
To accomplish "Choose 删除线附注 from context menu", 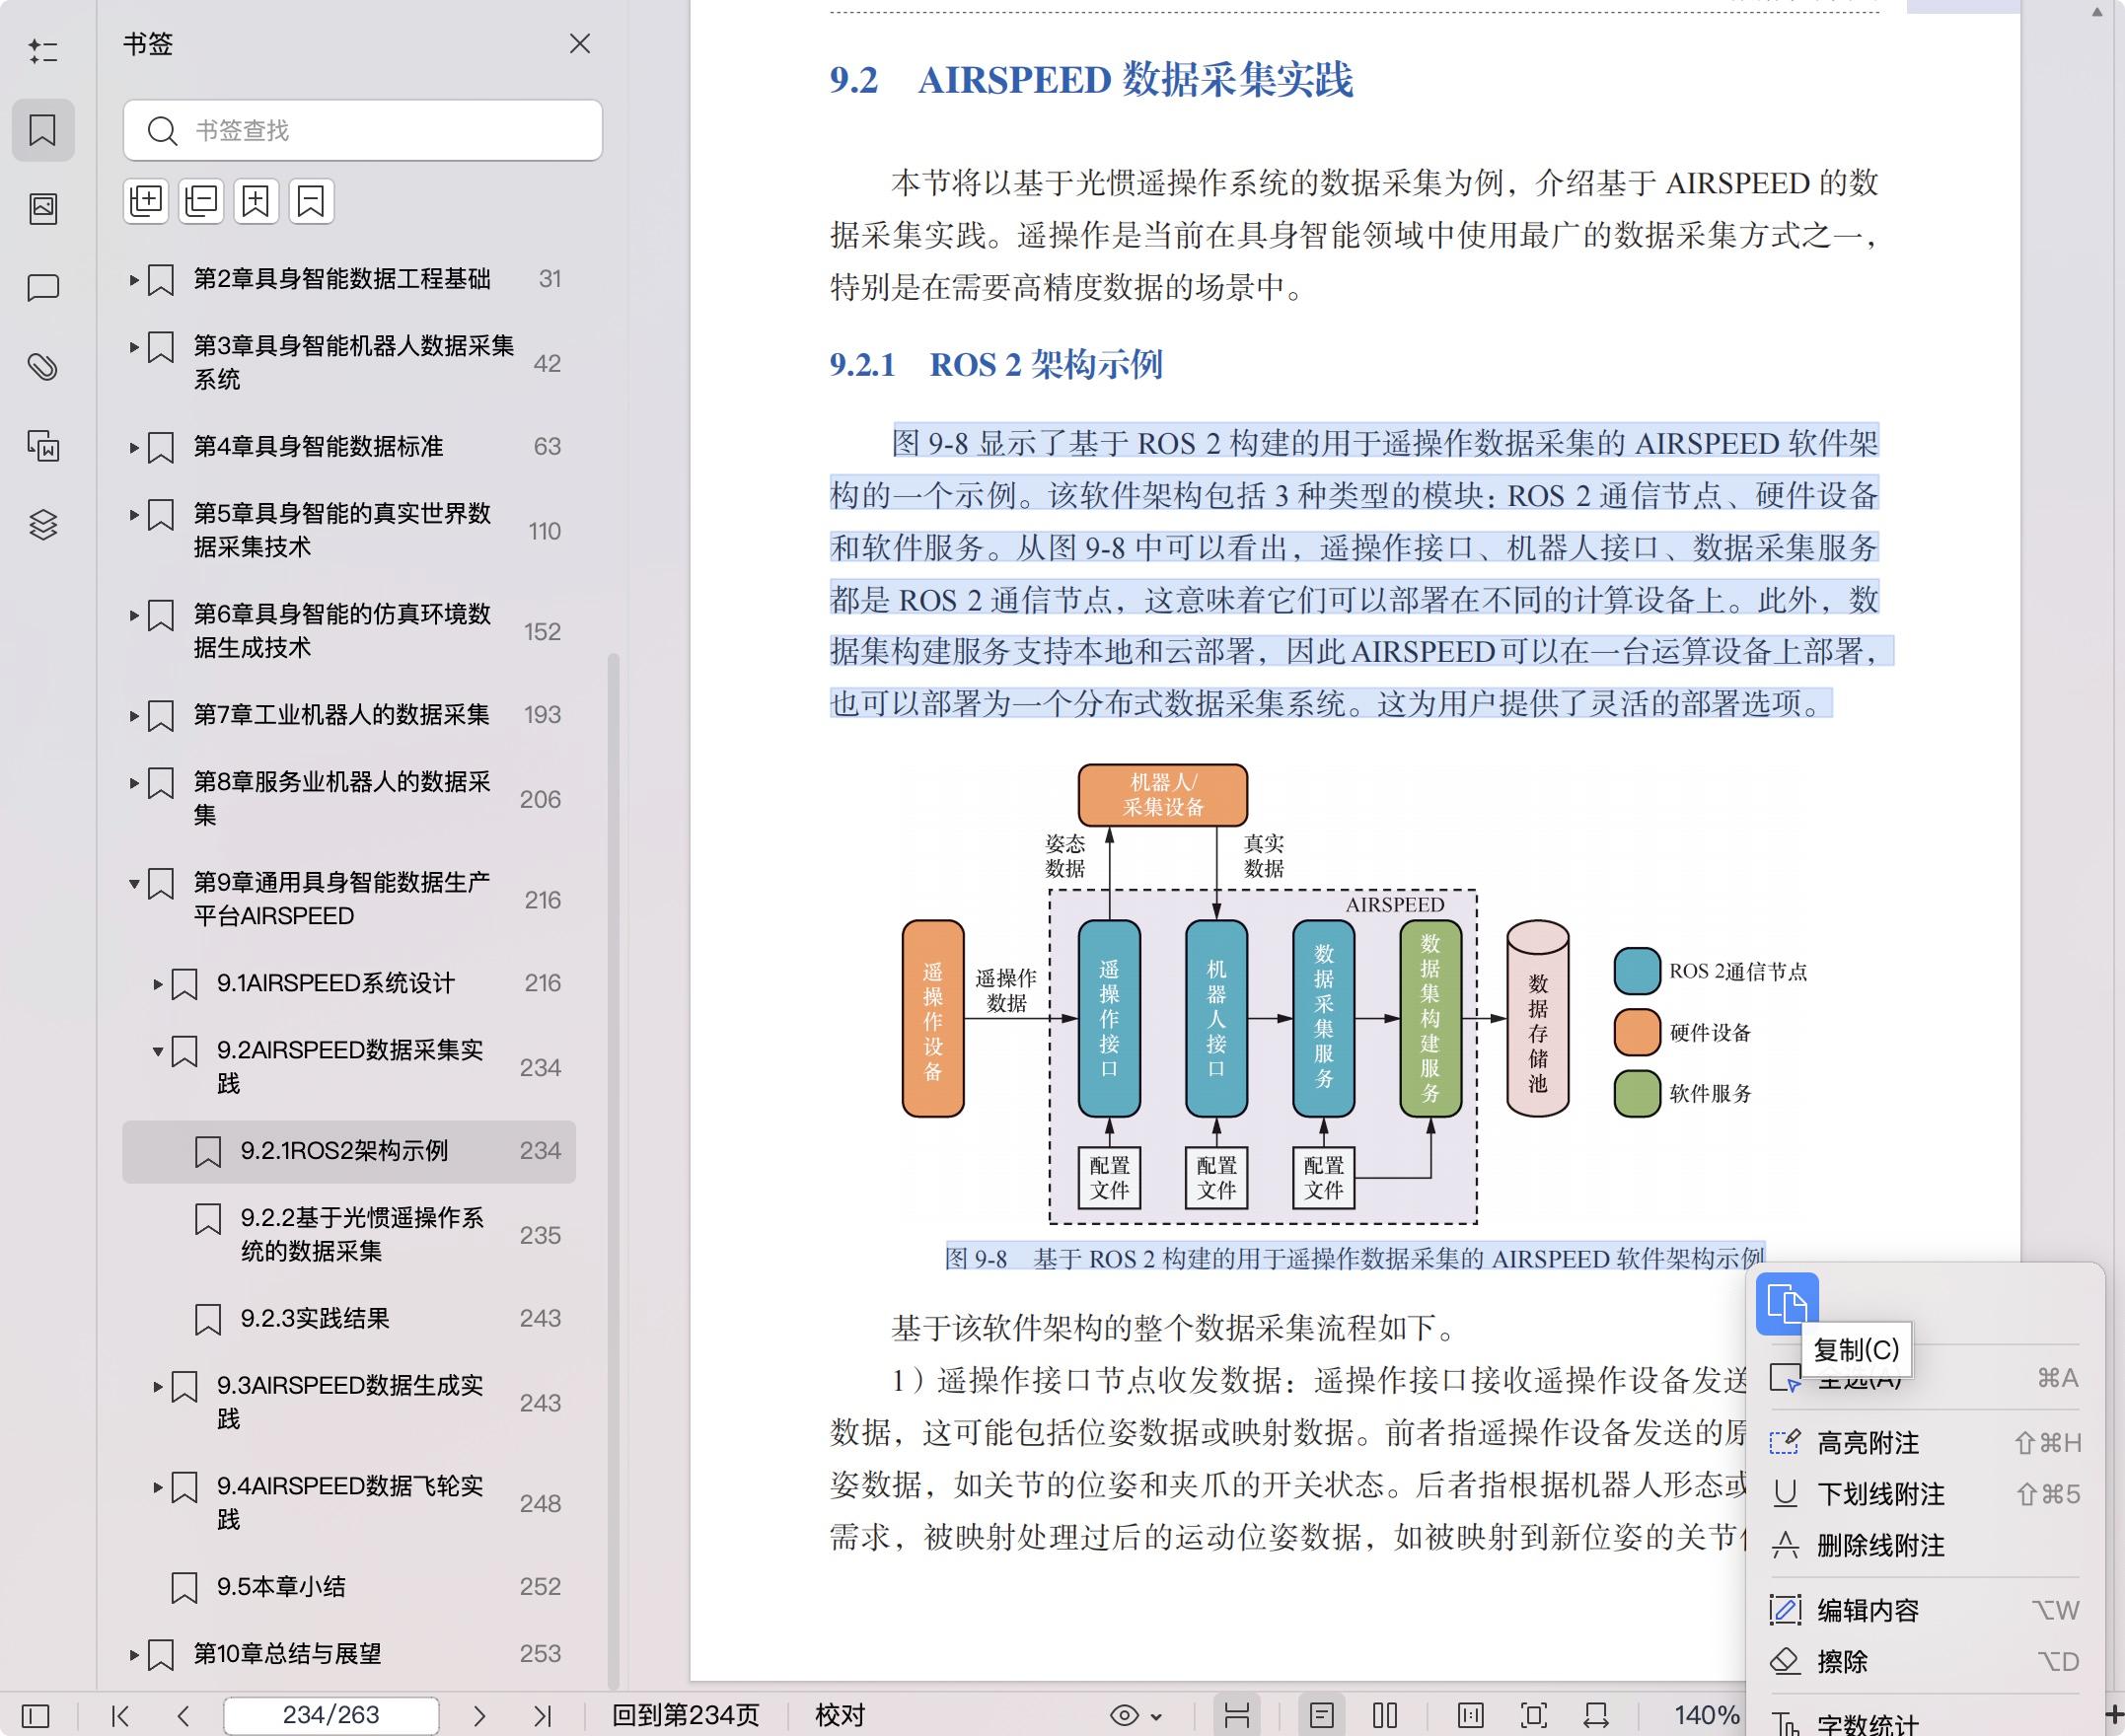I will 1924,1546.
